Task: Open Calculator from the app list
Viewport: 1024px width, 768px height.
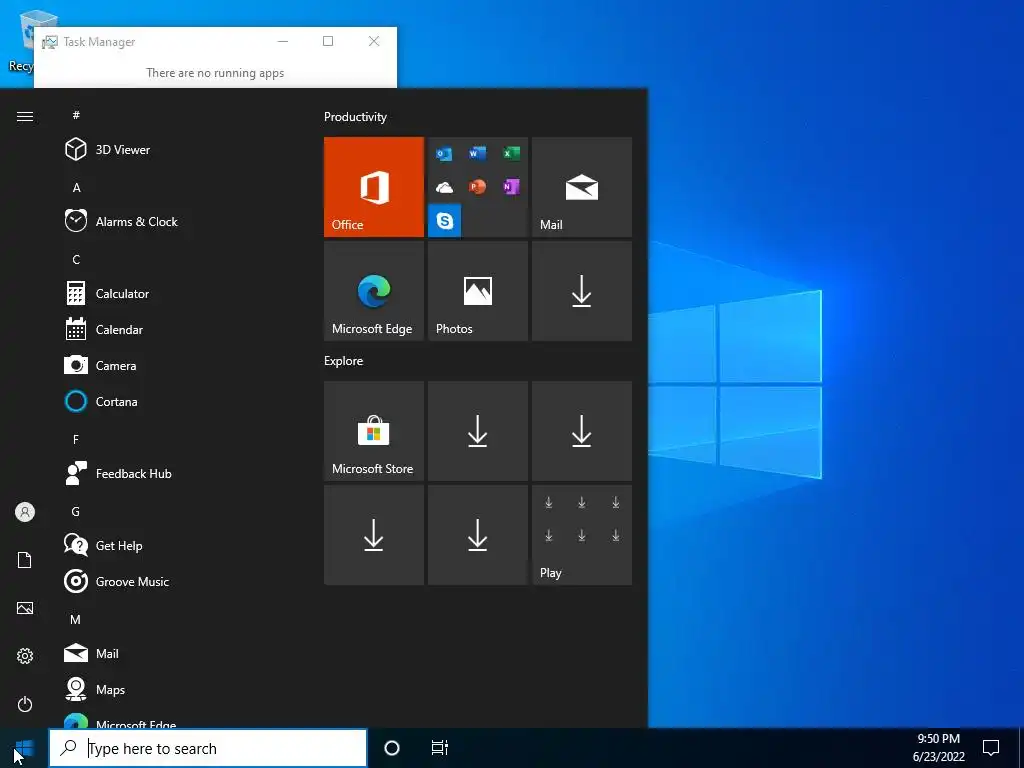Action: click(x=176, y=293)
